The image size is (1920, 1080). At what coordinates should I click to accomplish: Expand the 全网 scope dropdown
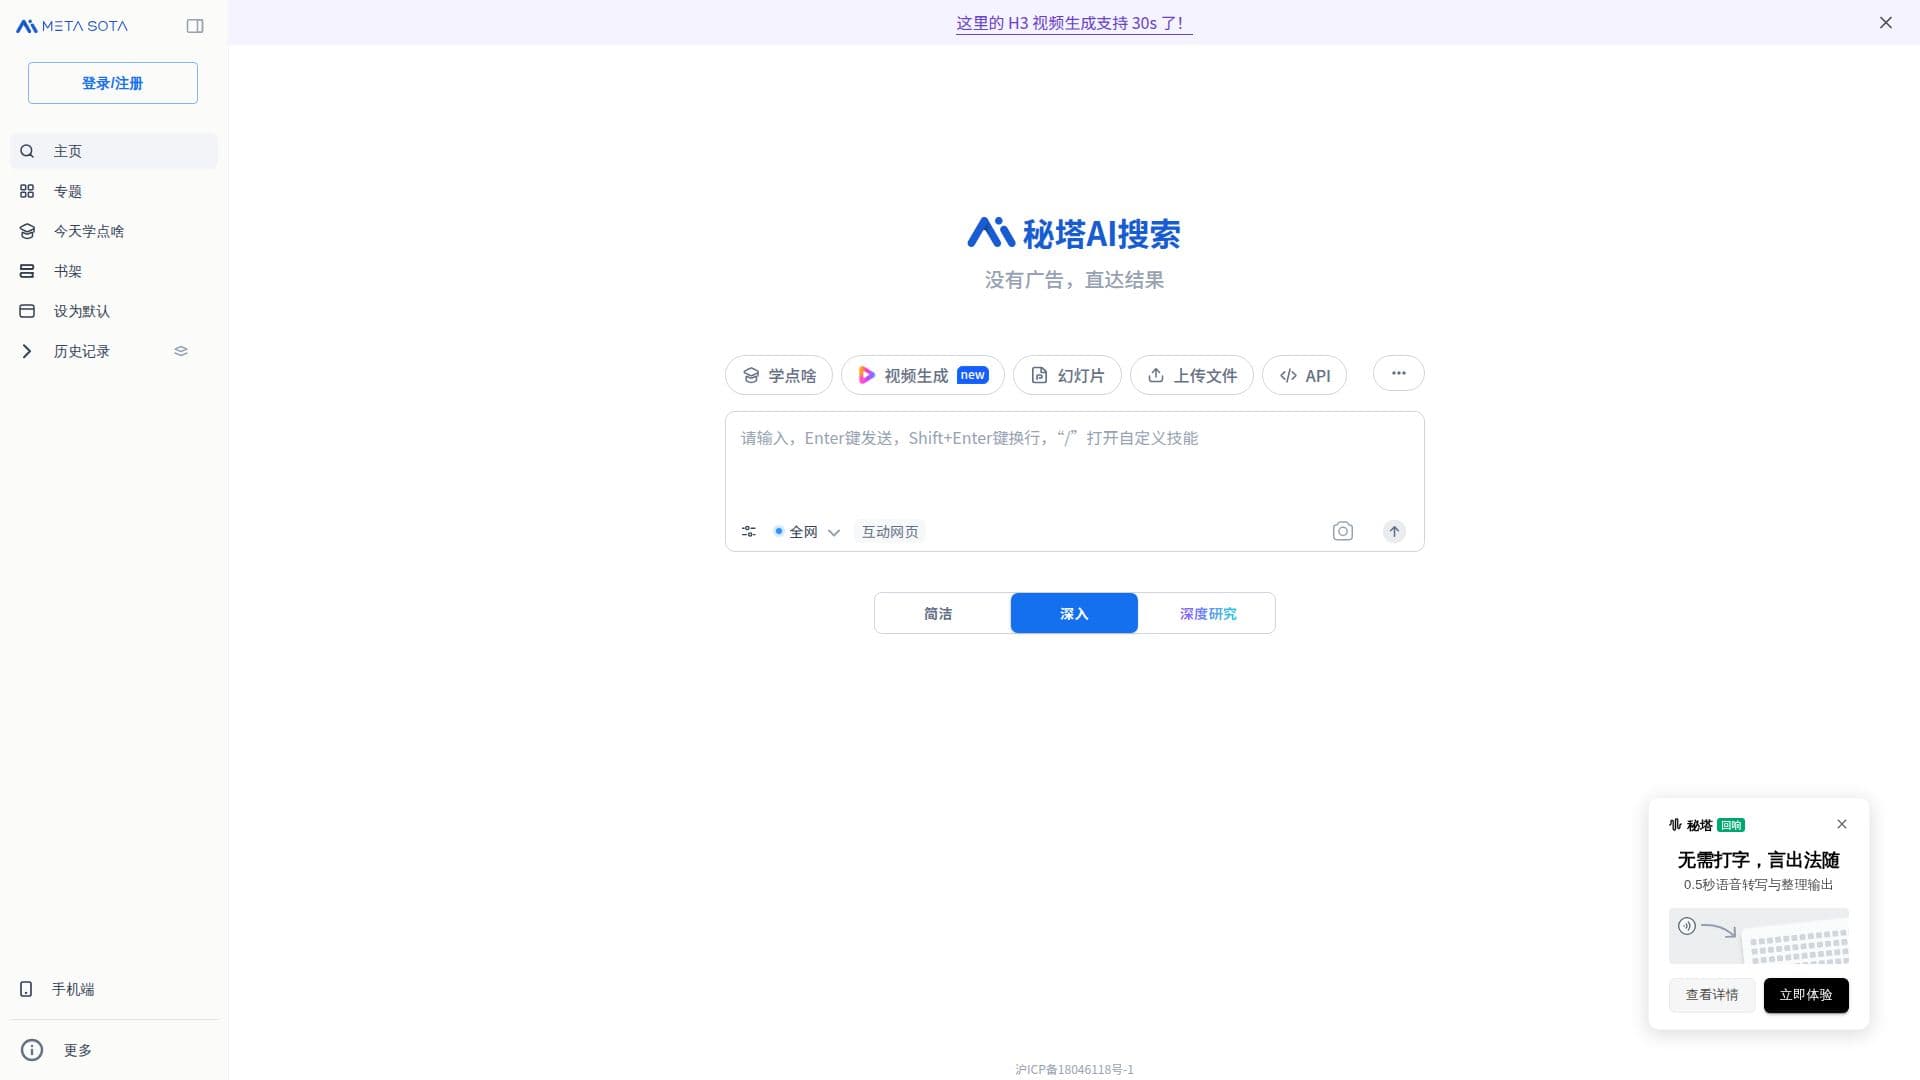click(807, 532)
